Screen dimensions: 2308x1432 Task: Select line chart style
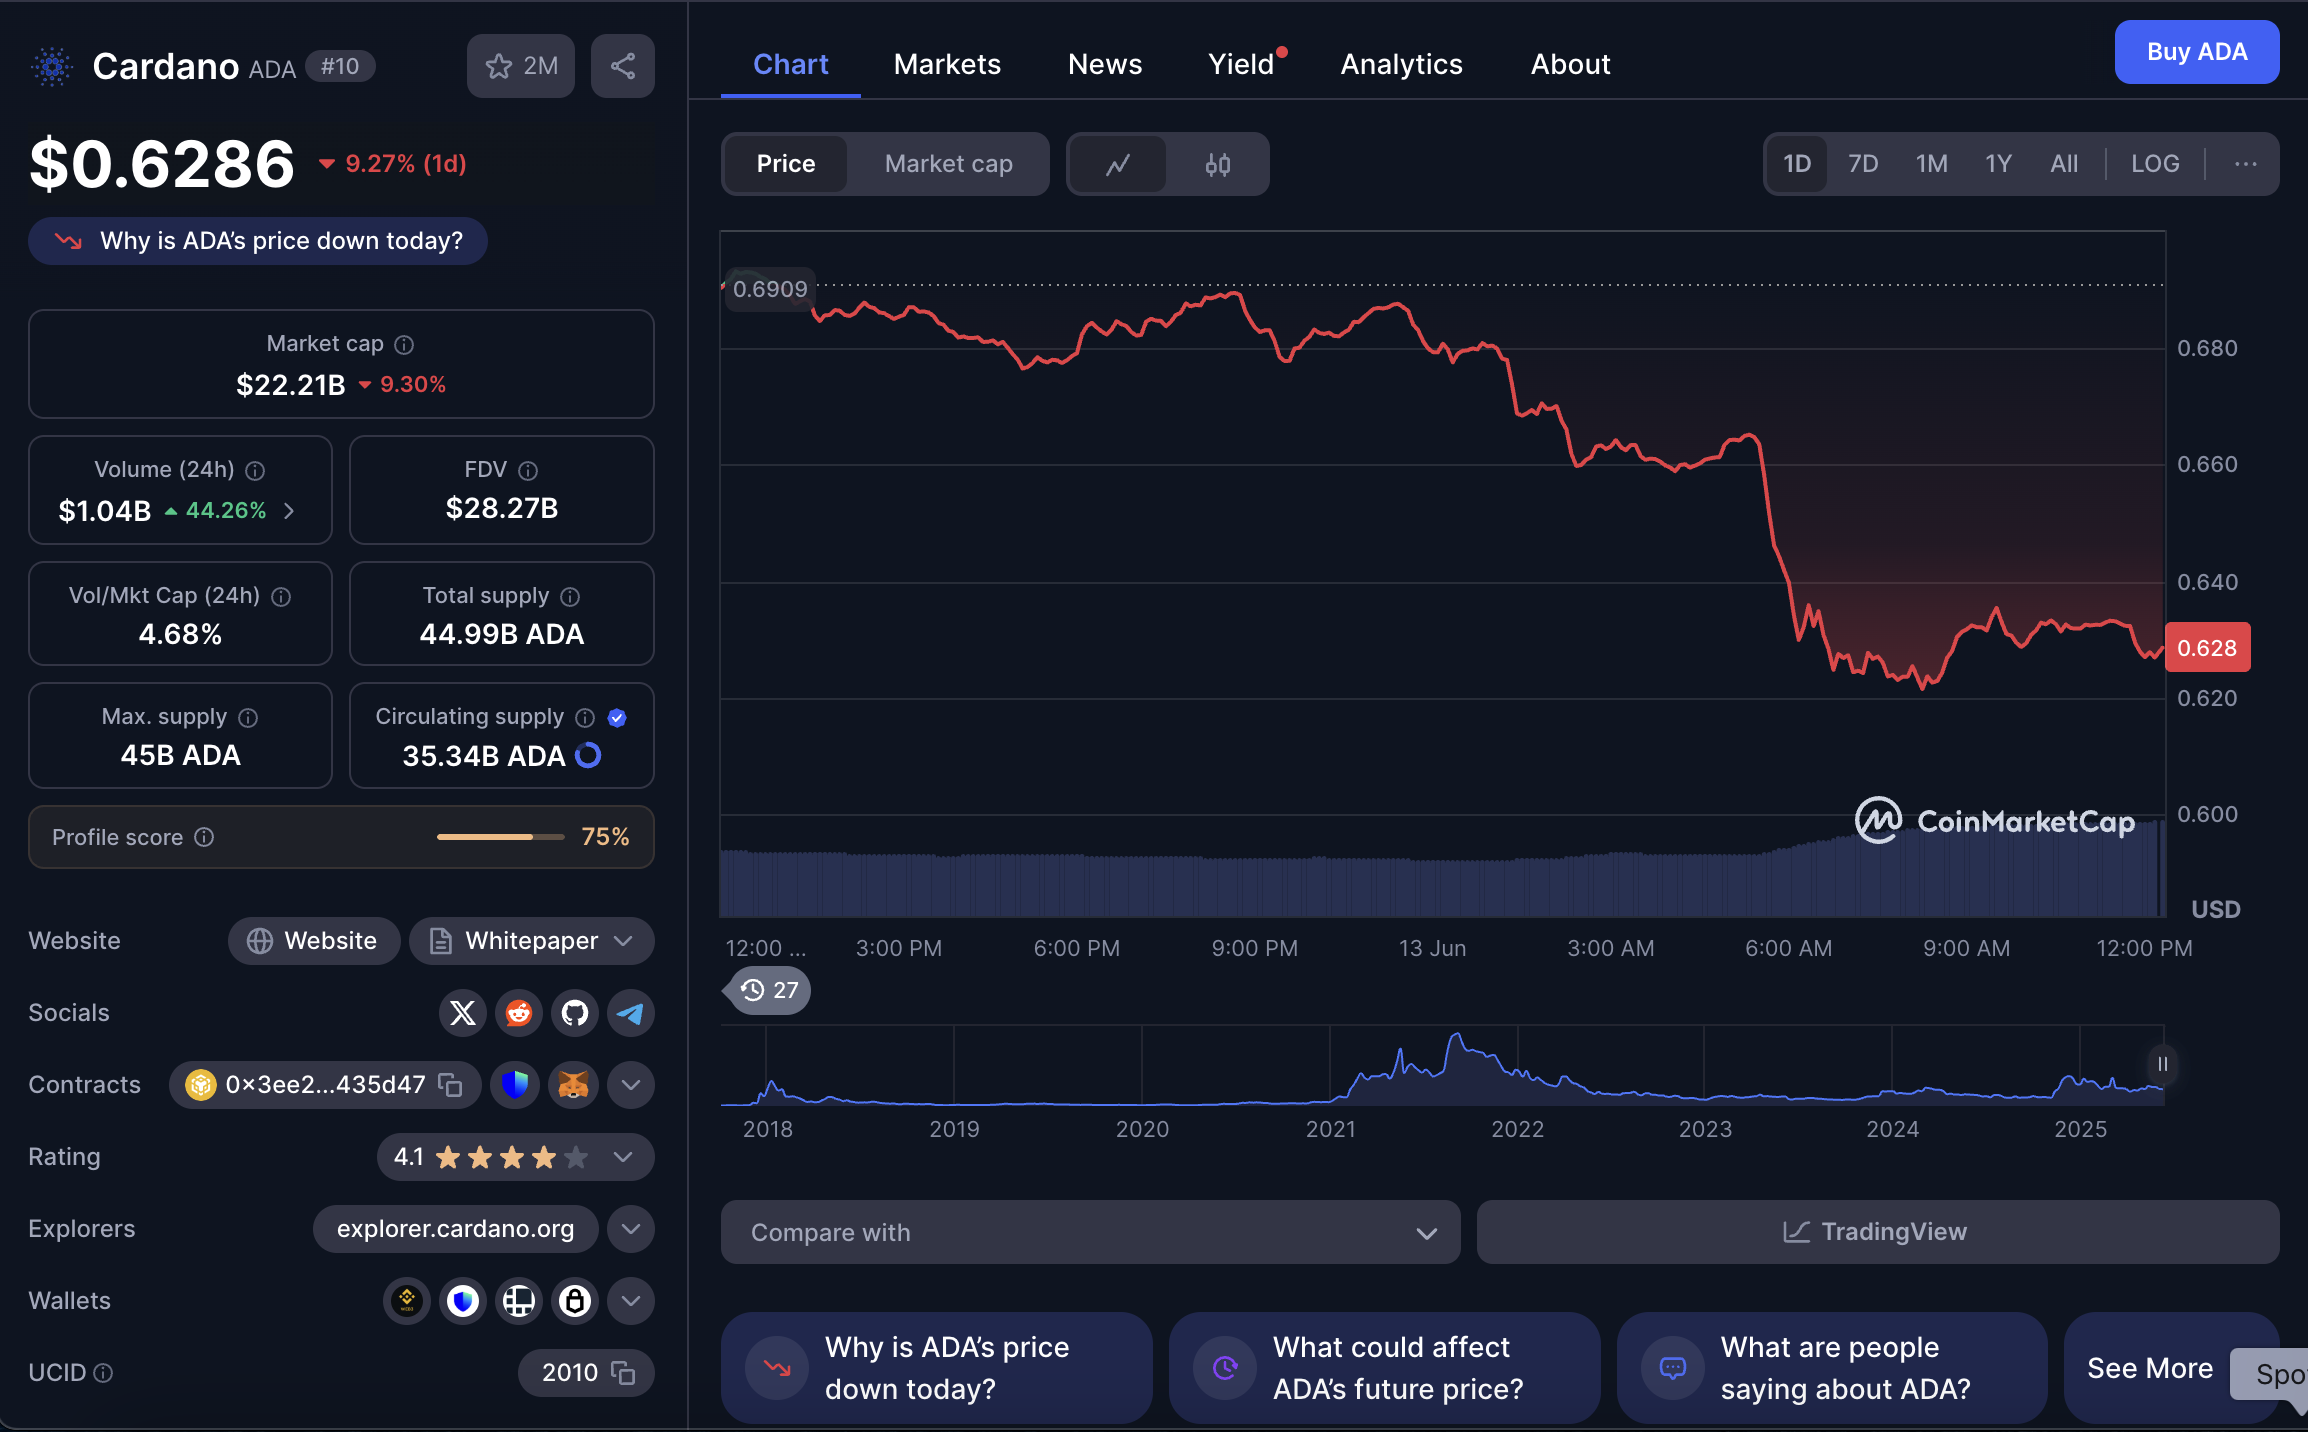[x=1118, y=164]
